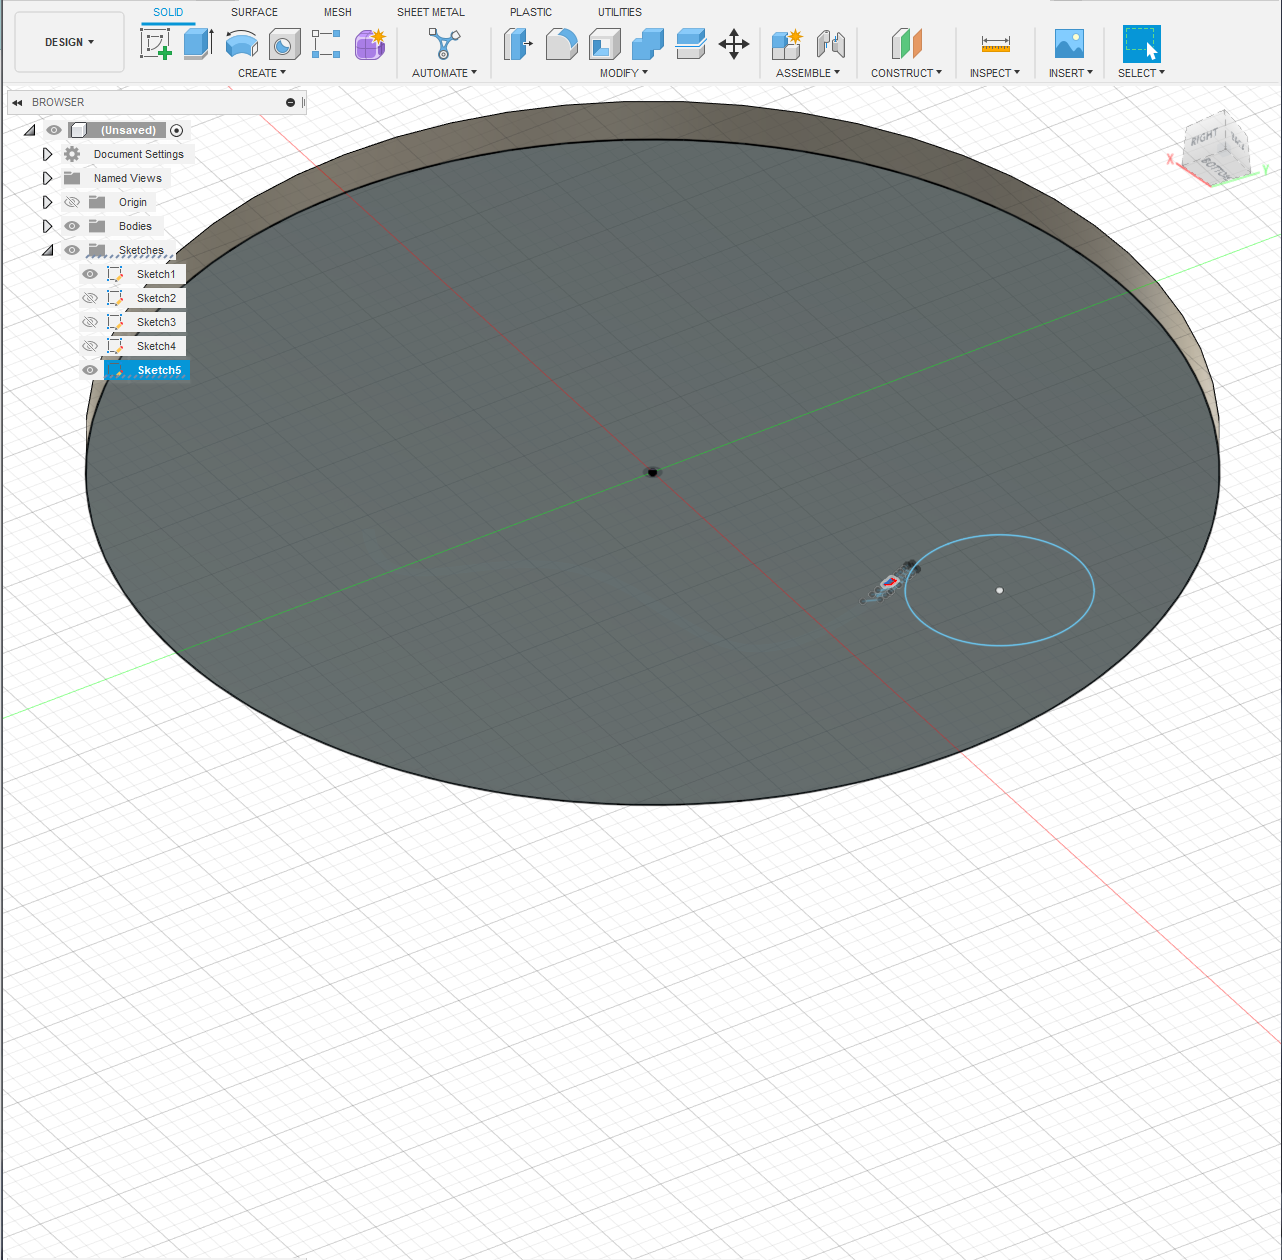
Task: Switch to the SHEET METAL tab
Action: tap(430, 12)
